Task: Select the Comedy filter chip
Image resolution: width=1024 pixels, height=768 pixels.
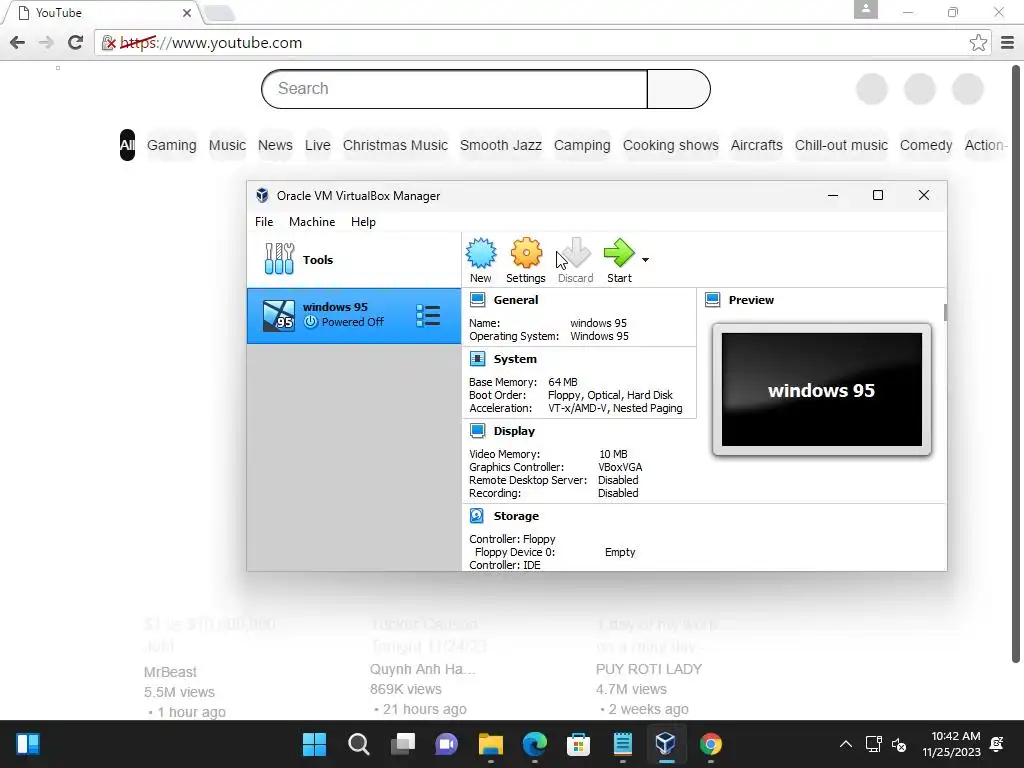Action: pos(926,145)
